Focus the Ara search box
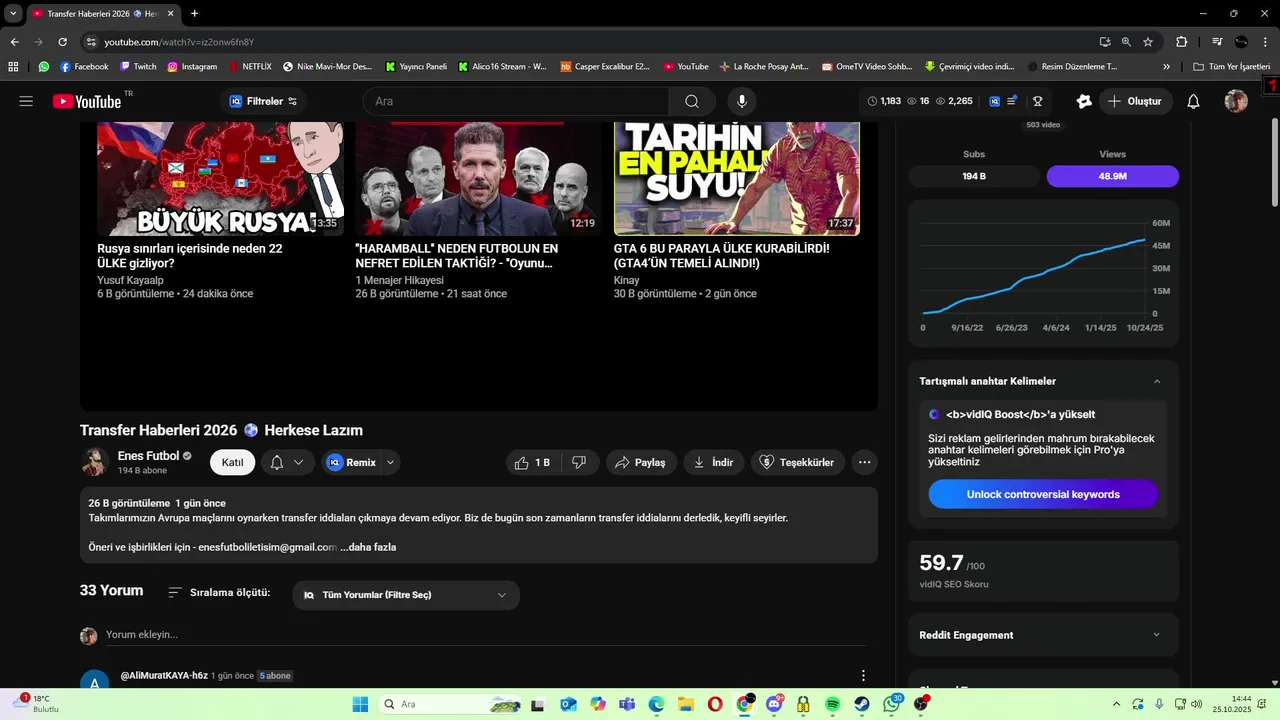This screenshot has height=720, width=1280. click(x=515, y=101)
